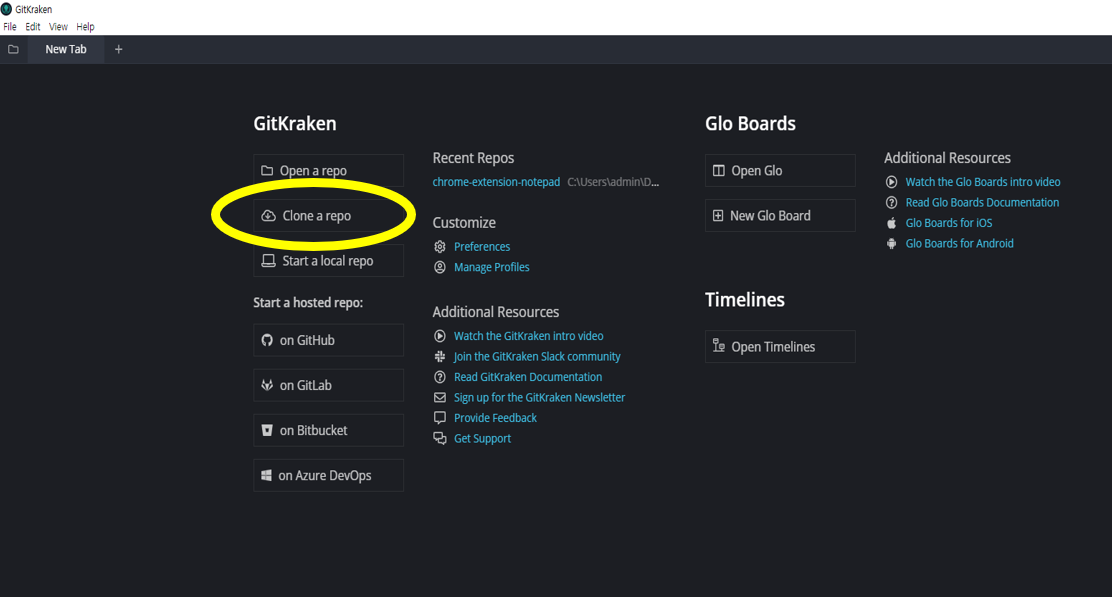Click the GitLab fox icon
The image size is (1112, 597).
pyautogui.click(x=267, y=385)
